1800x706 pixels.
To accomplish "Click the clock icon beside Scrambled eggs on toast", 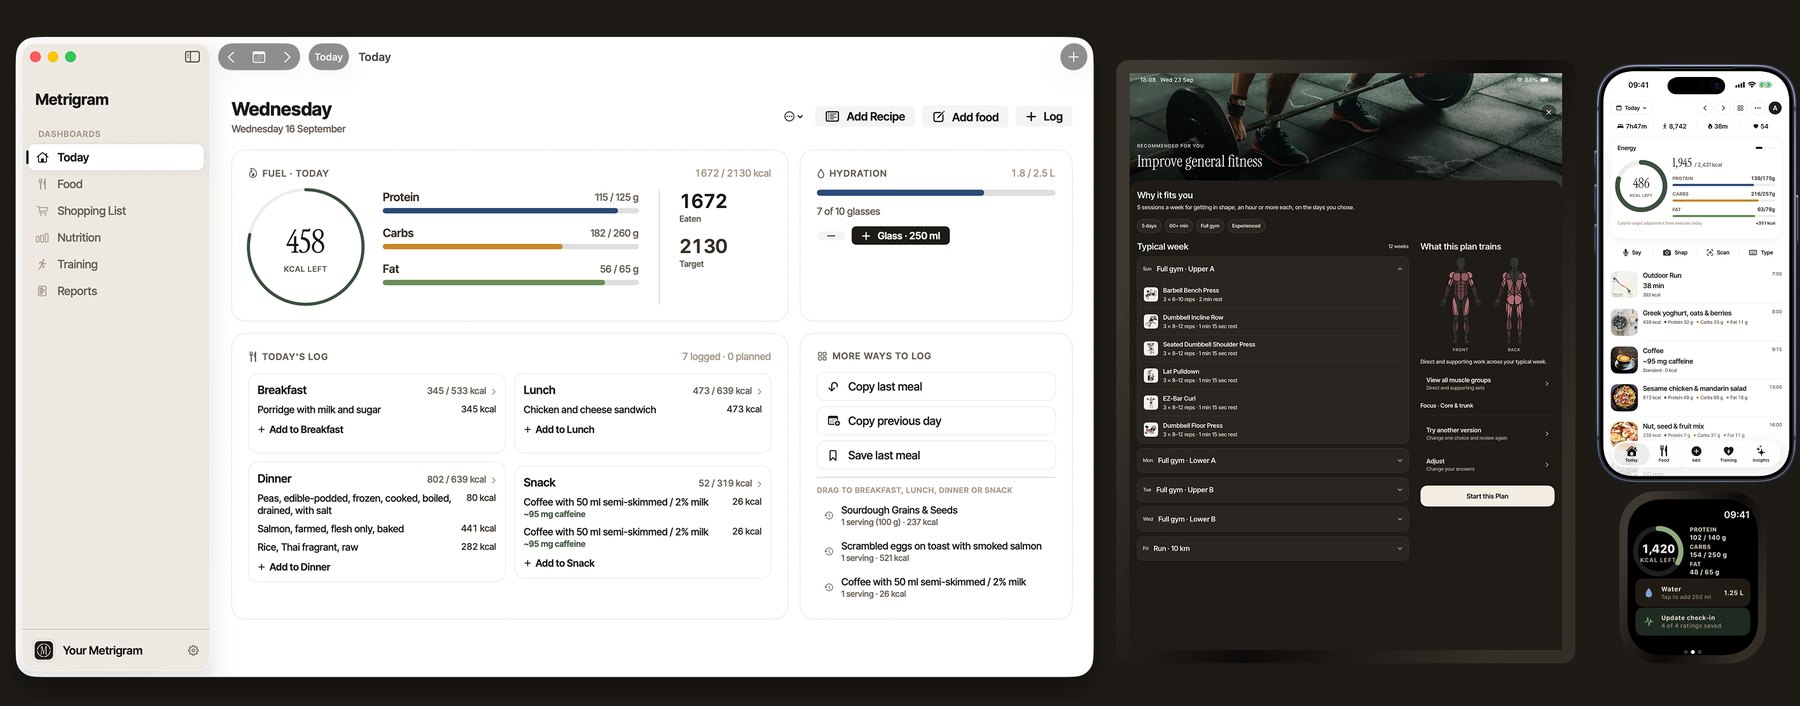I will (x=828, y=552).
